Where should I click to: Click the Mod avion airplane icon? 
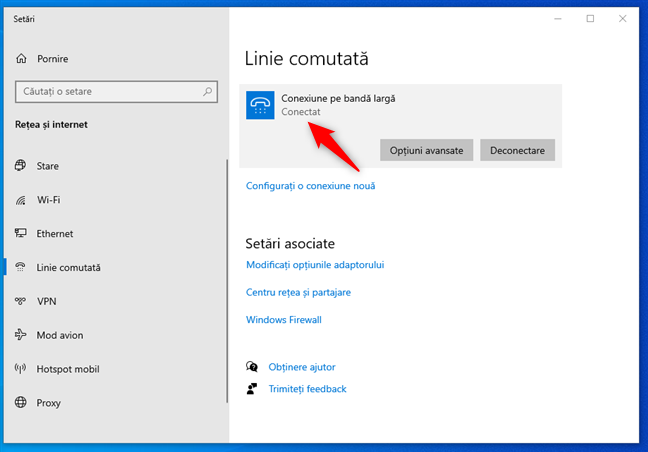point(21,335)
